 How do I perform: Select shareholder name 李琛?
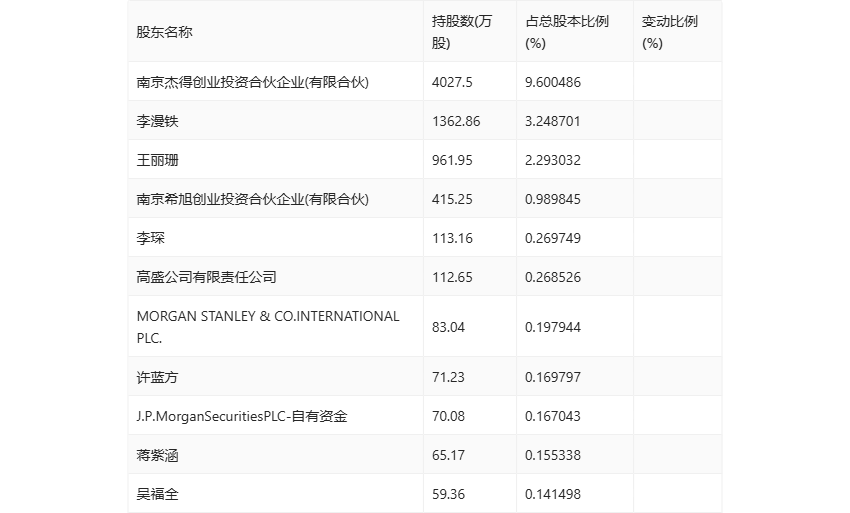coord(151,238)
